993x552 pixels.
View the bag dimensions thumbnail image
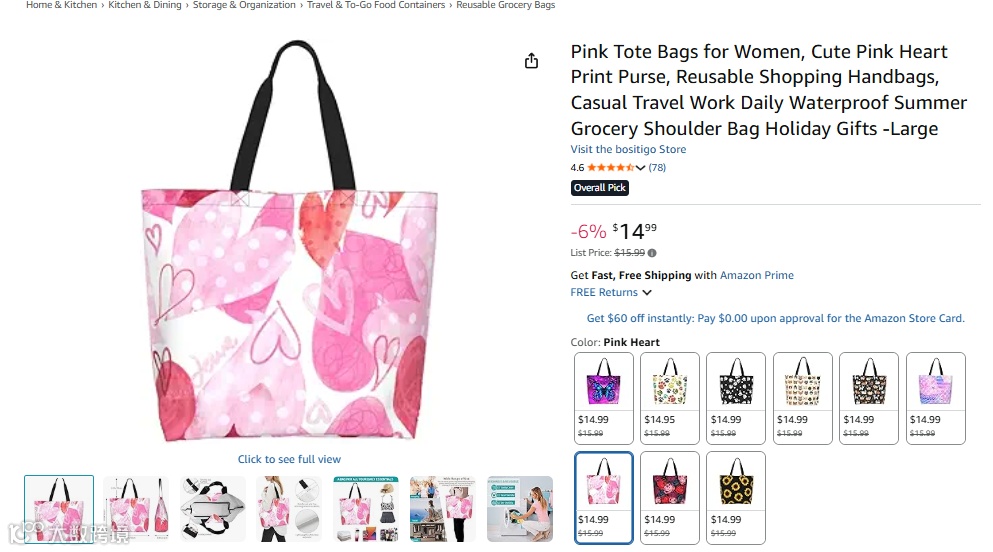pos(136,509)
